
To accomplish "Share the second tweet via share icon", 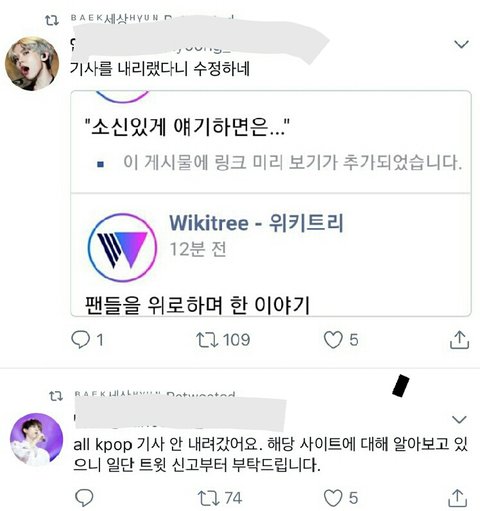I will [458, 498].
